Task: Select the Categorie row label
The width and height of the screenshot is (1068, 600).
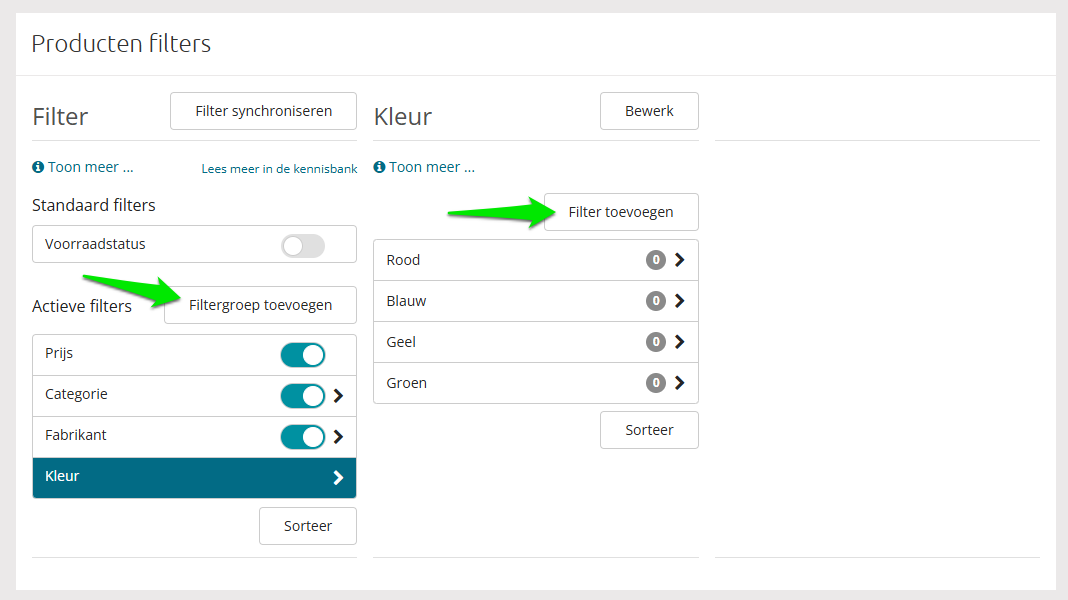Action: (x=76, y=394)
